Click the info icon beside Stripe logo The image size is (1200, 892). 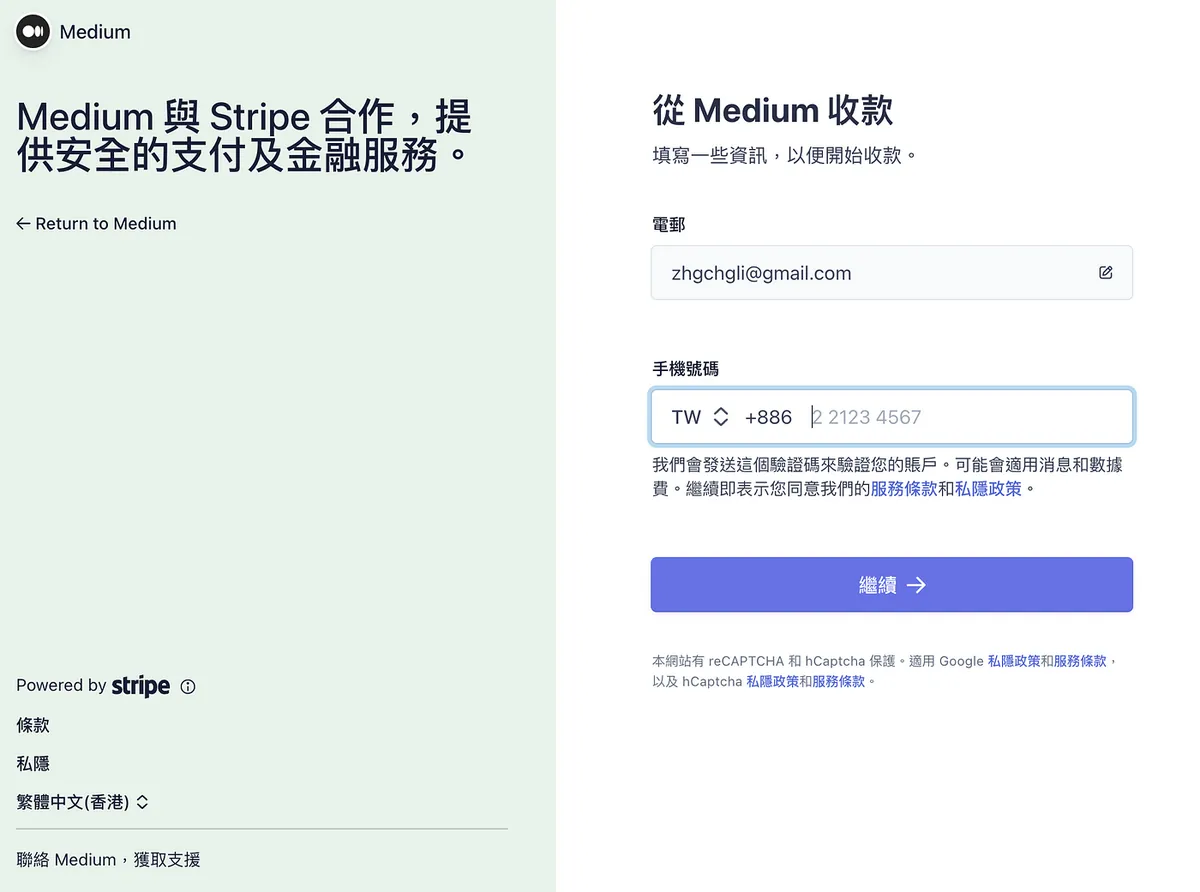tap(188, 686)
